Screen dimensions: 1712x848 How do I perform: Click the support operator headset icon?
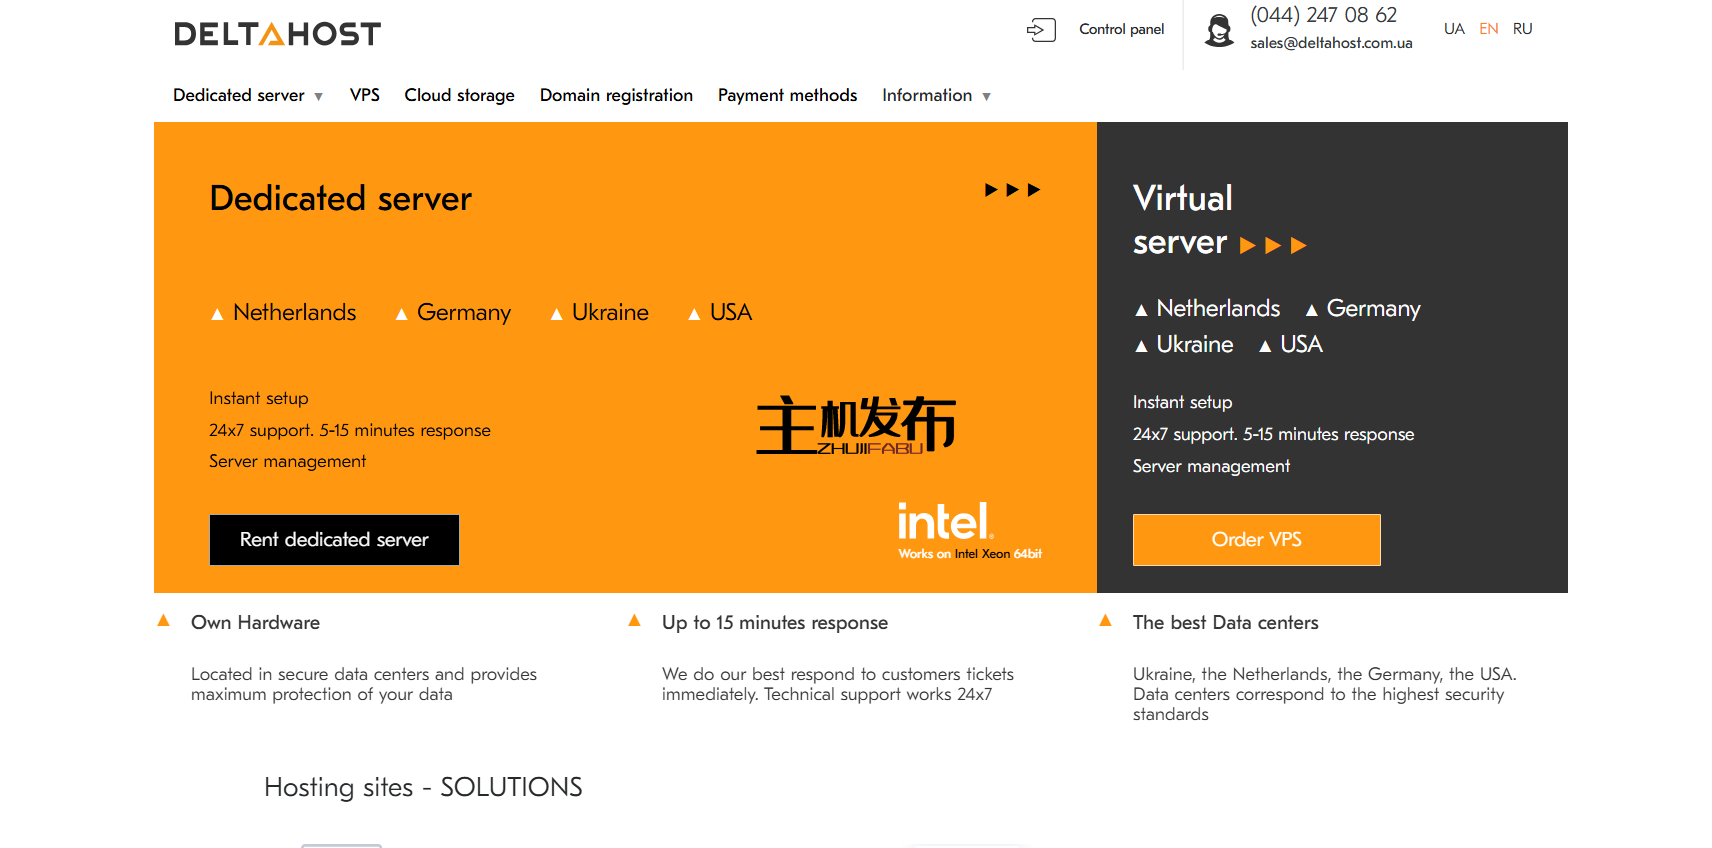(x=1219, y=31)
